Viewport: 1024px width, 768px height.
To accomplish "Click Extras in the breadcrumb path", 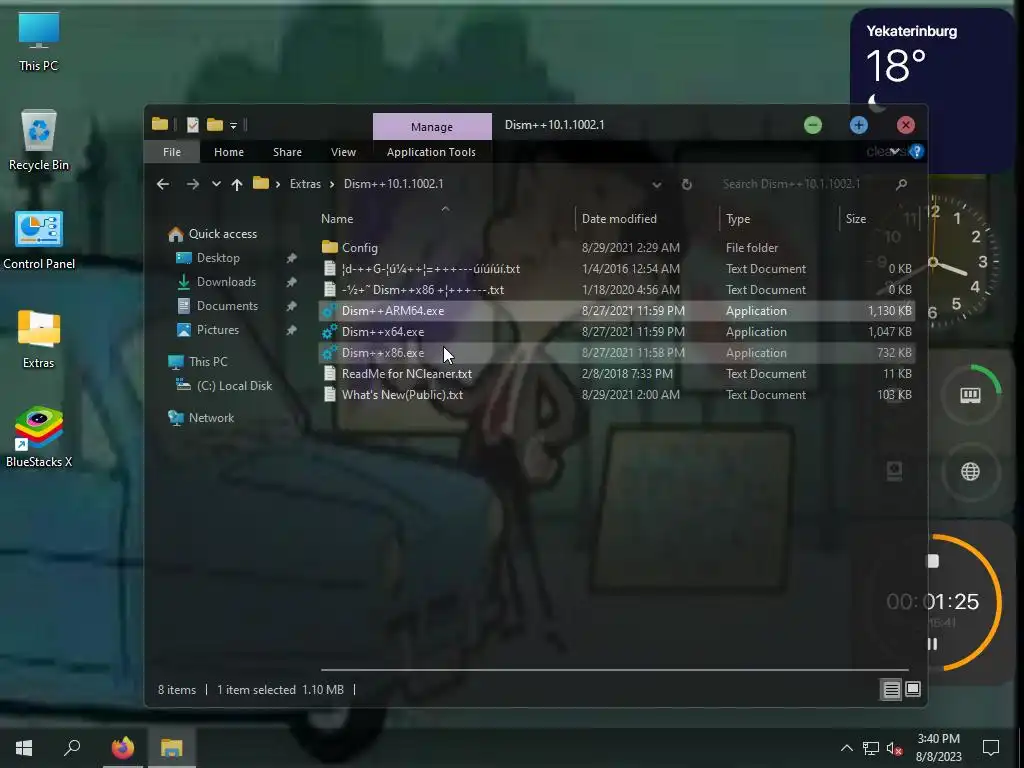I will [x=305, y=184].
